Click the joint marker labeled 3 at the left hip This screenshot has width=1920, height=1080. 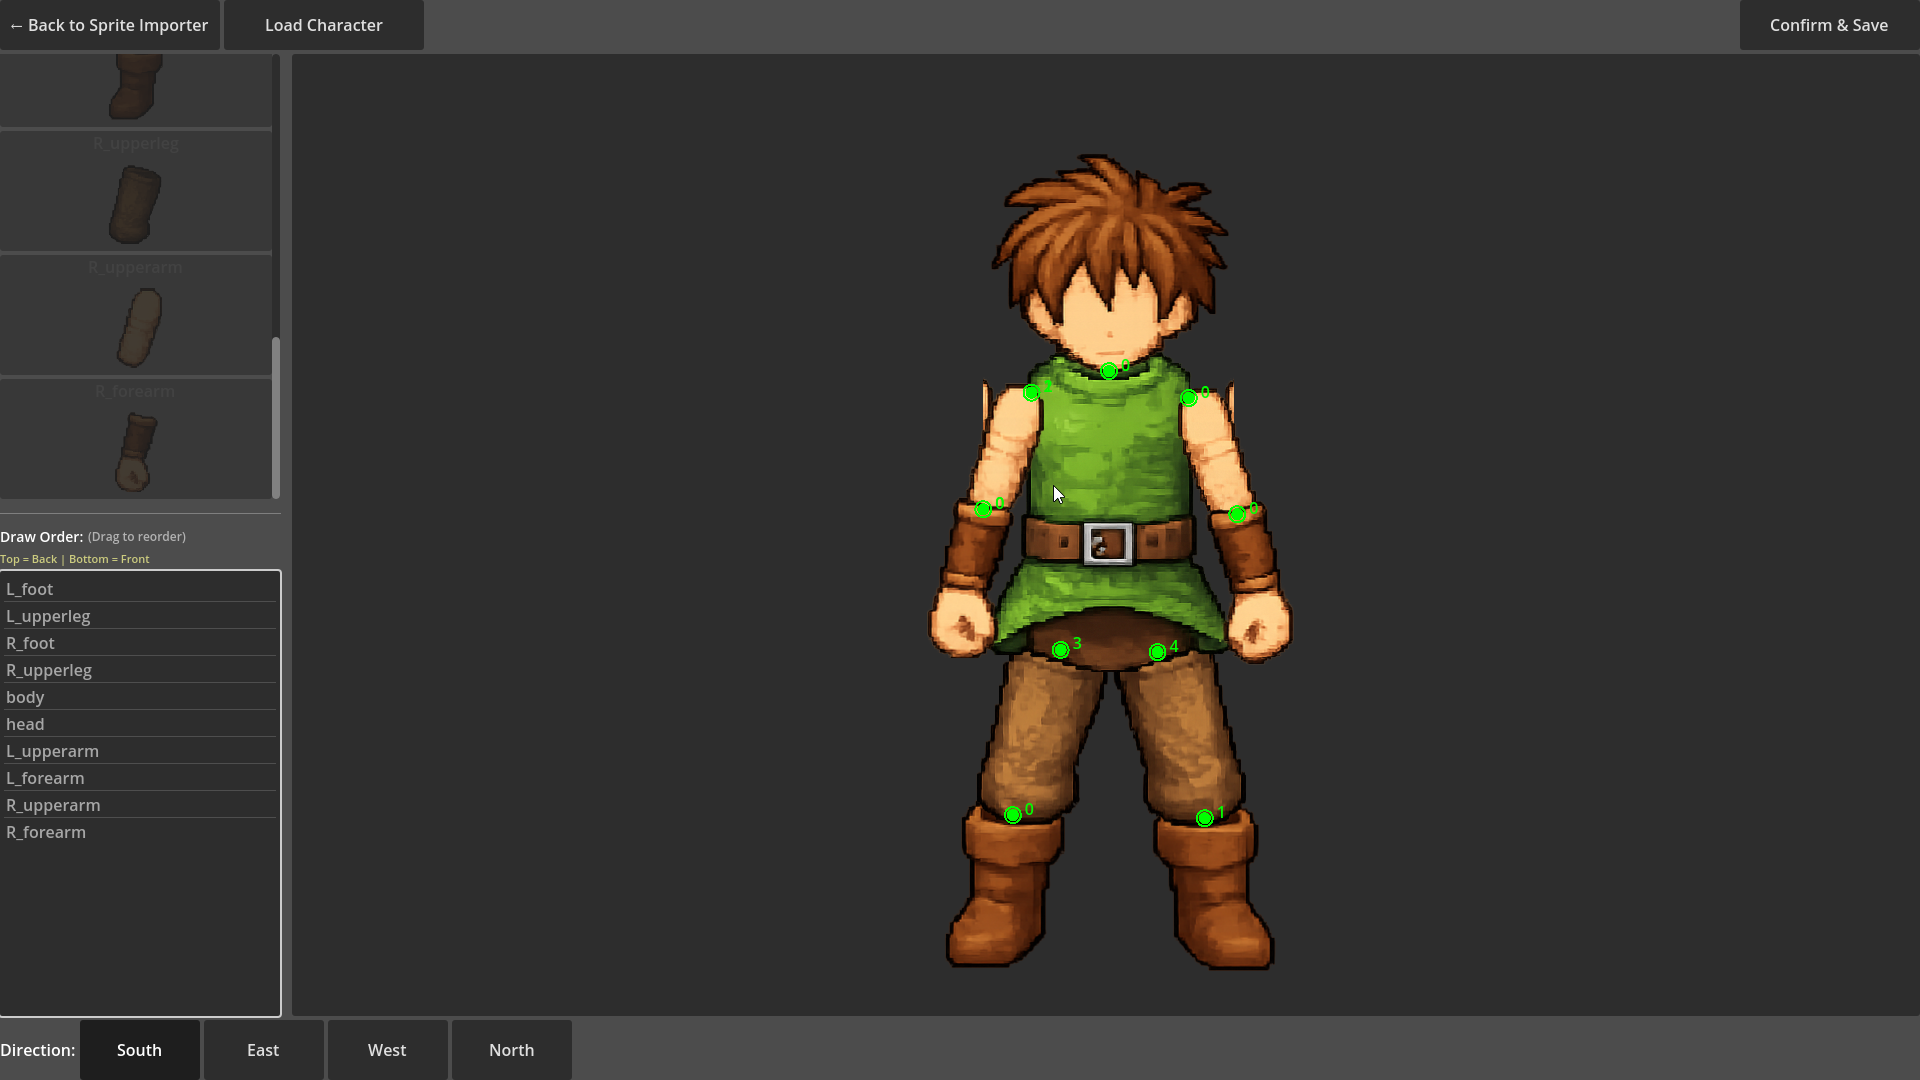1060,650
